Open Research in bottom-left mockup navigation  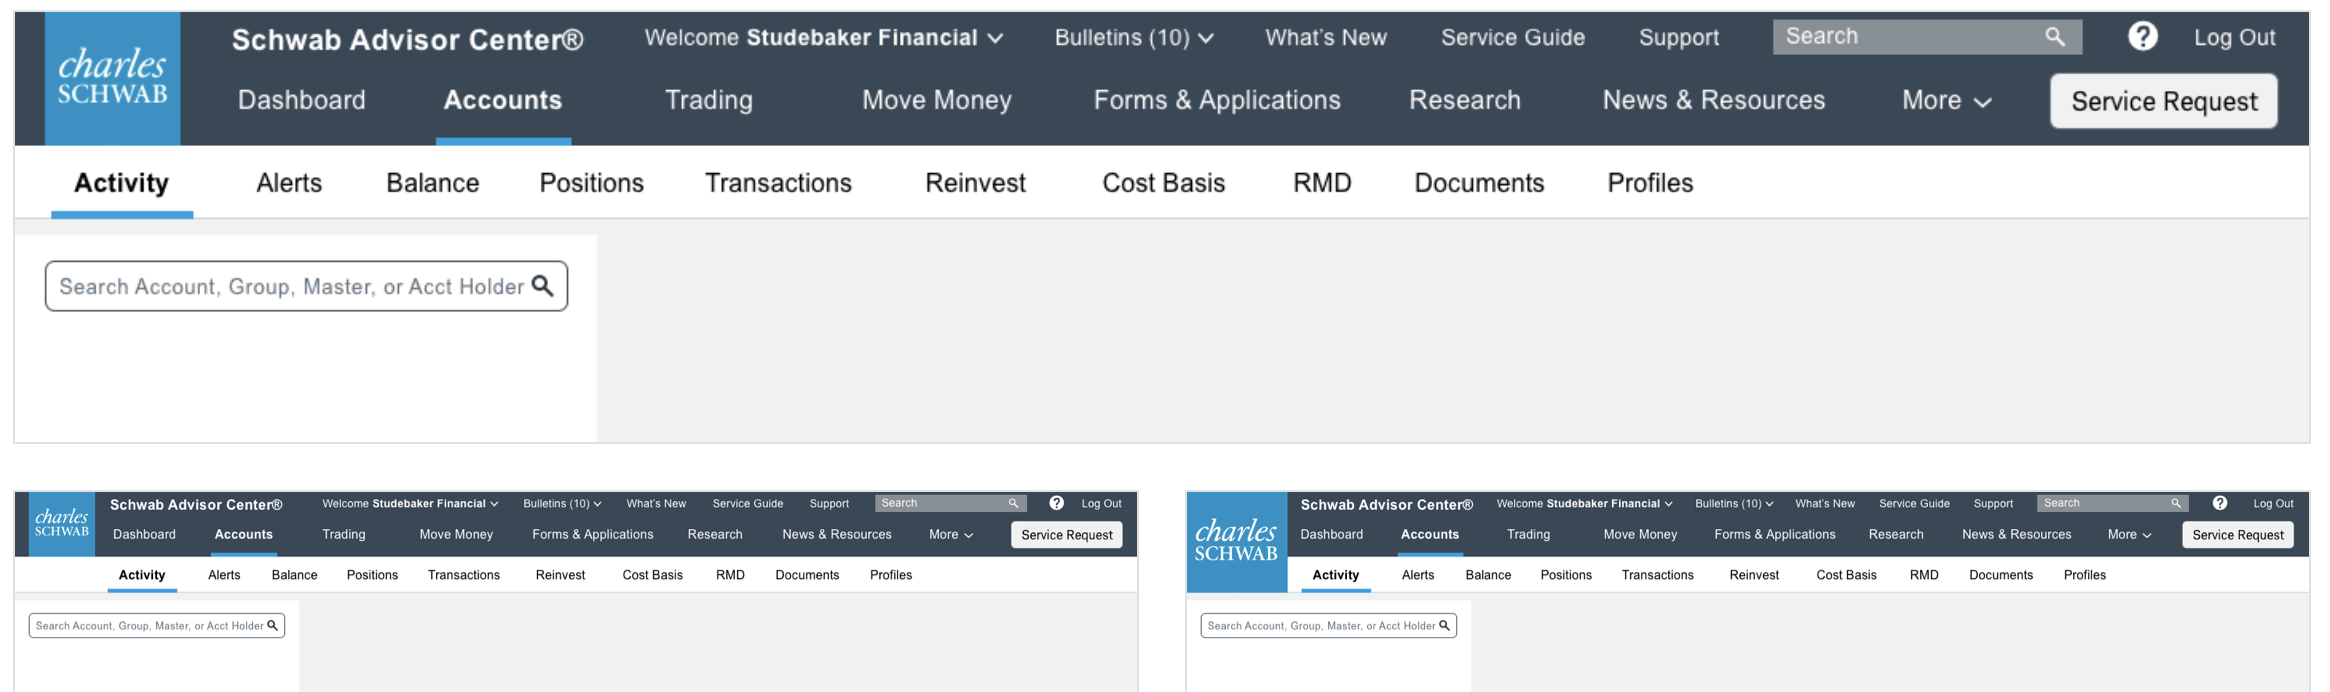[x=715, y=534]
